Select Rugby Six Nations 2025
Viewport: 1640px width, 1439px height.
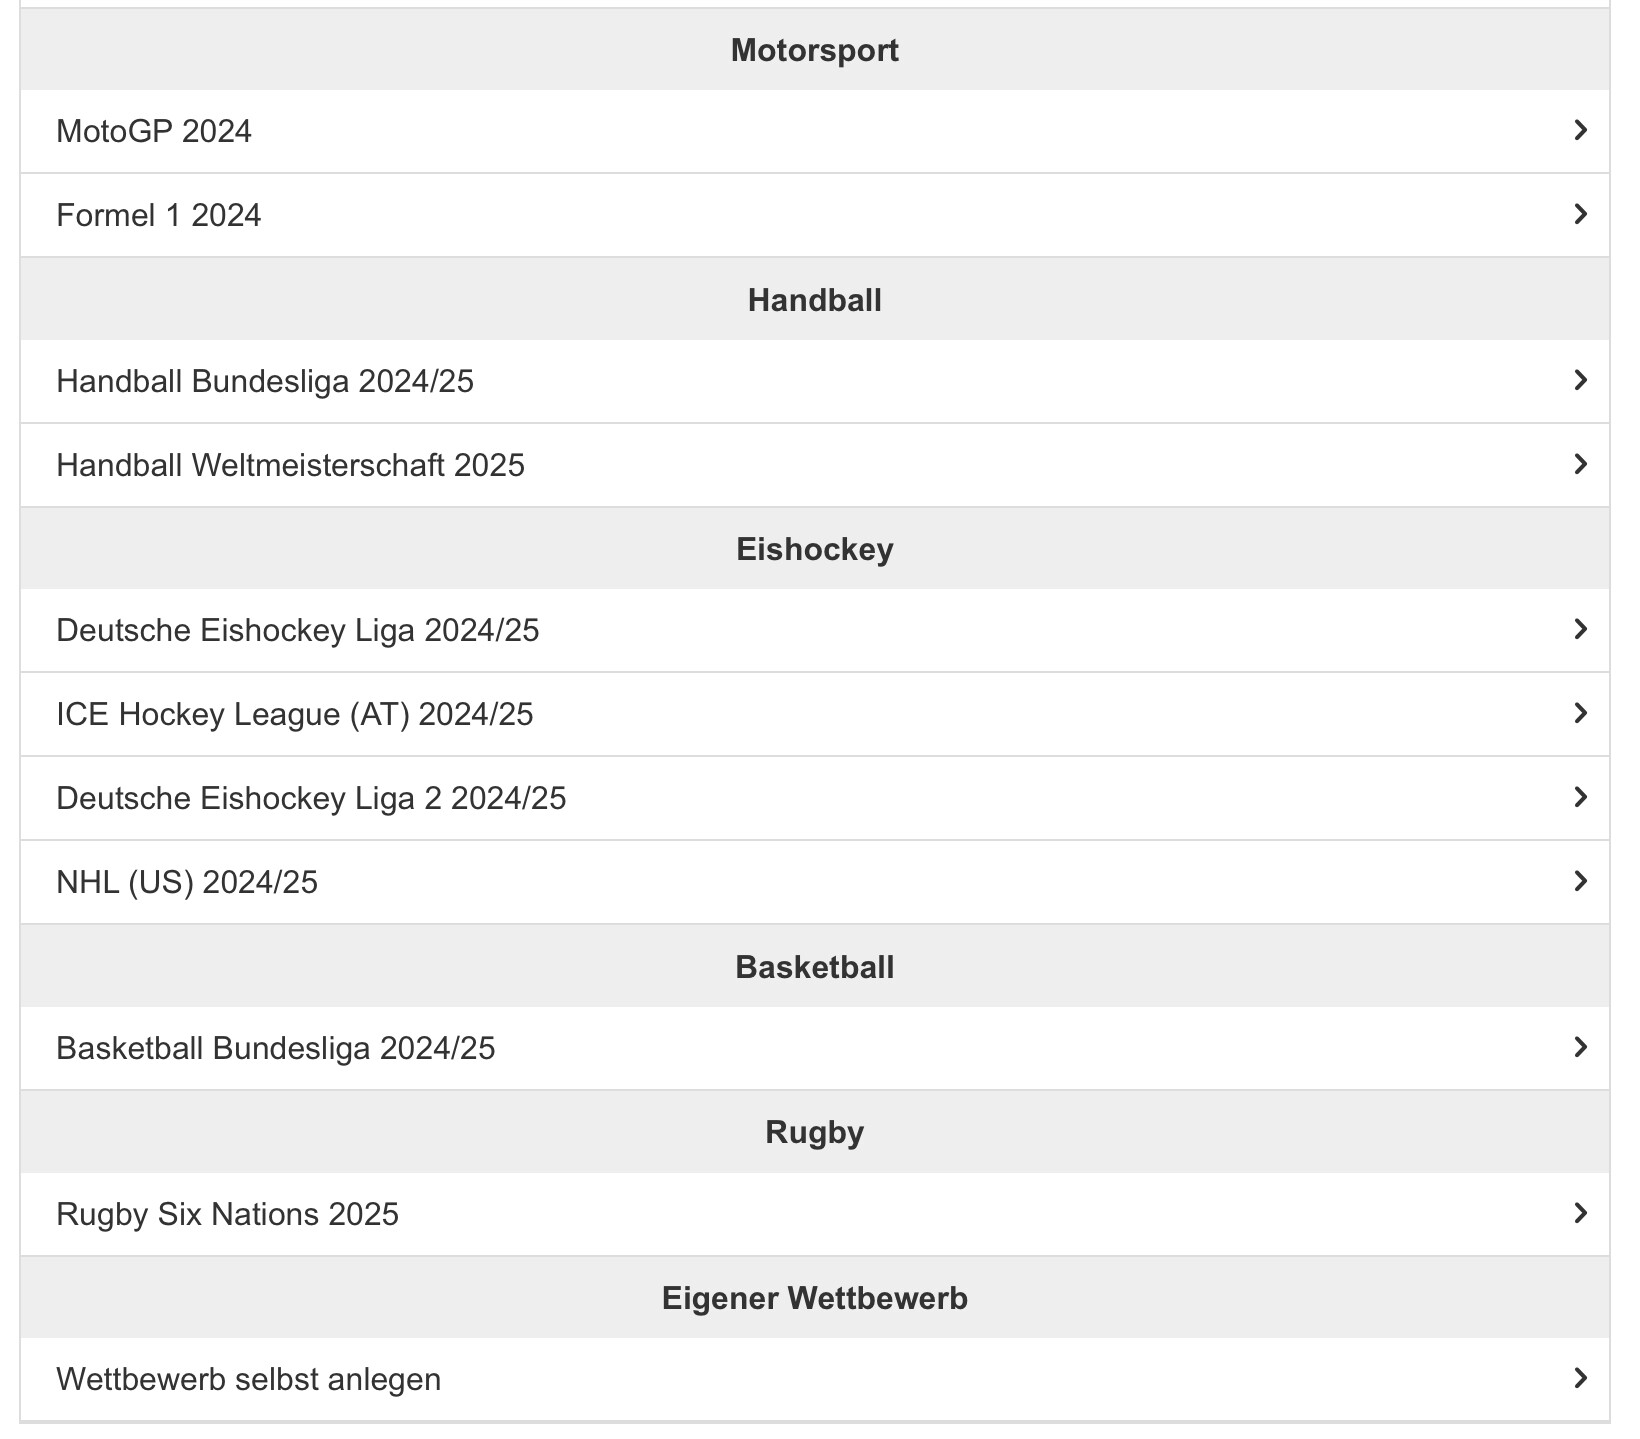click(228, 1214)
